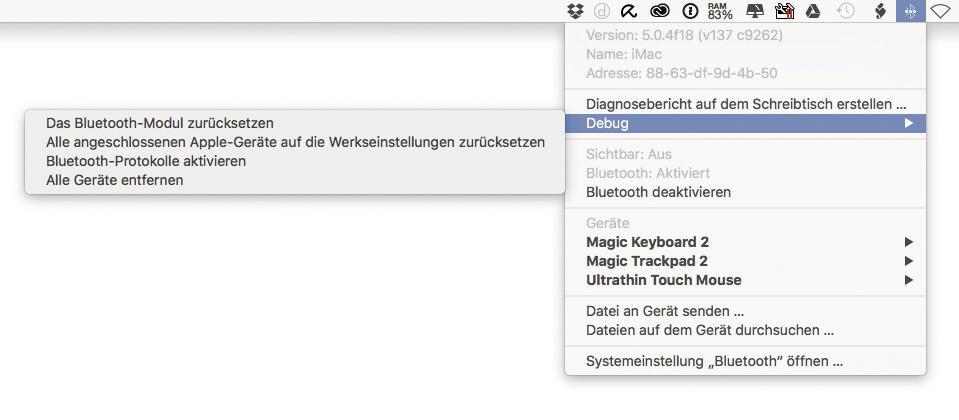Open the Ultrathin Touch Mouse device entry
This screenshot has height=420, width=959.
746,280
